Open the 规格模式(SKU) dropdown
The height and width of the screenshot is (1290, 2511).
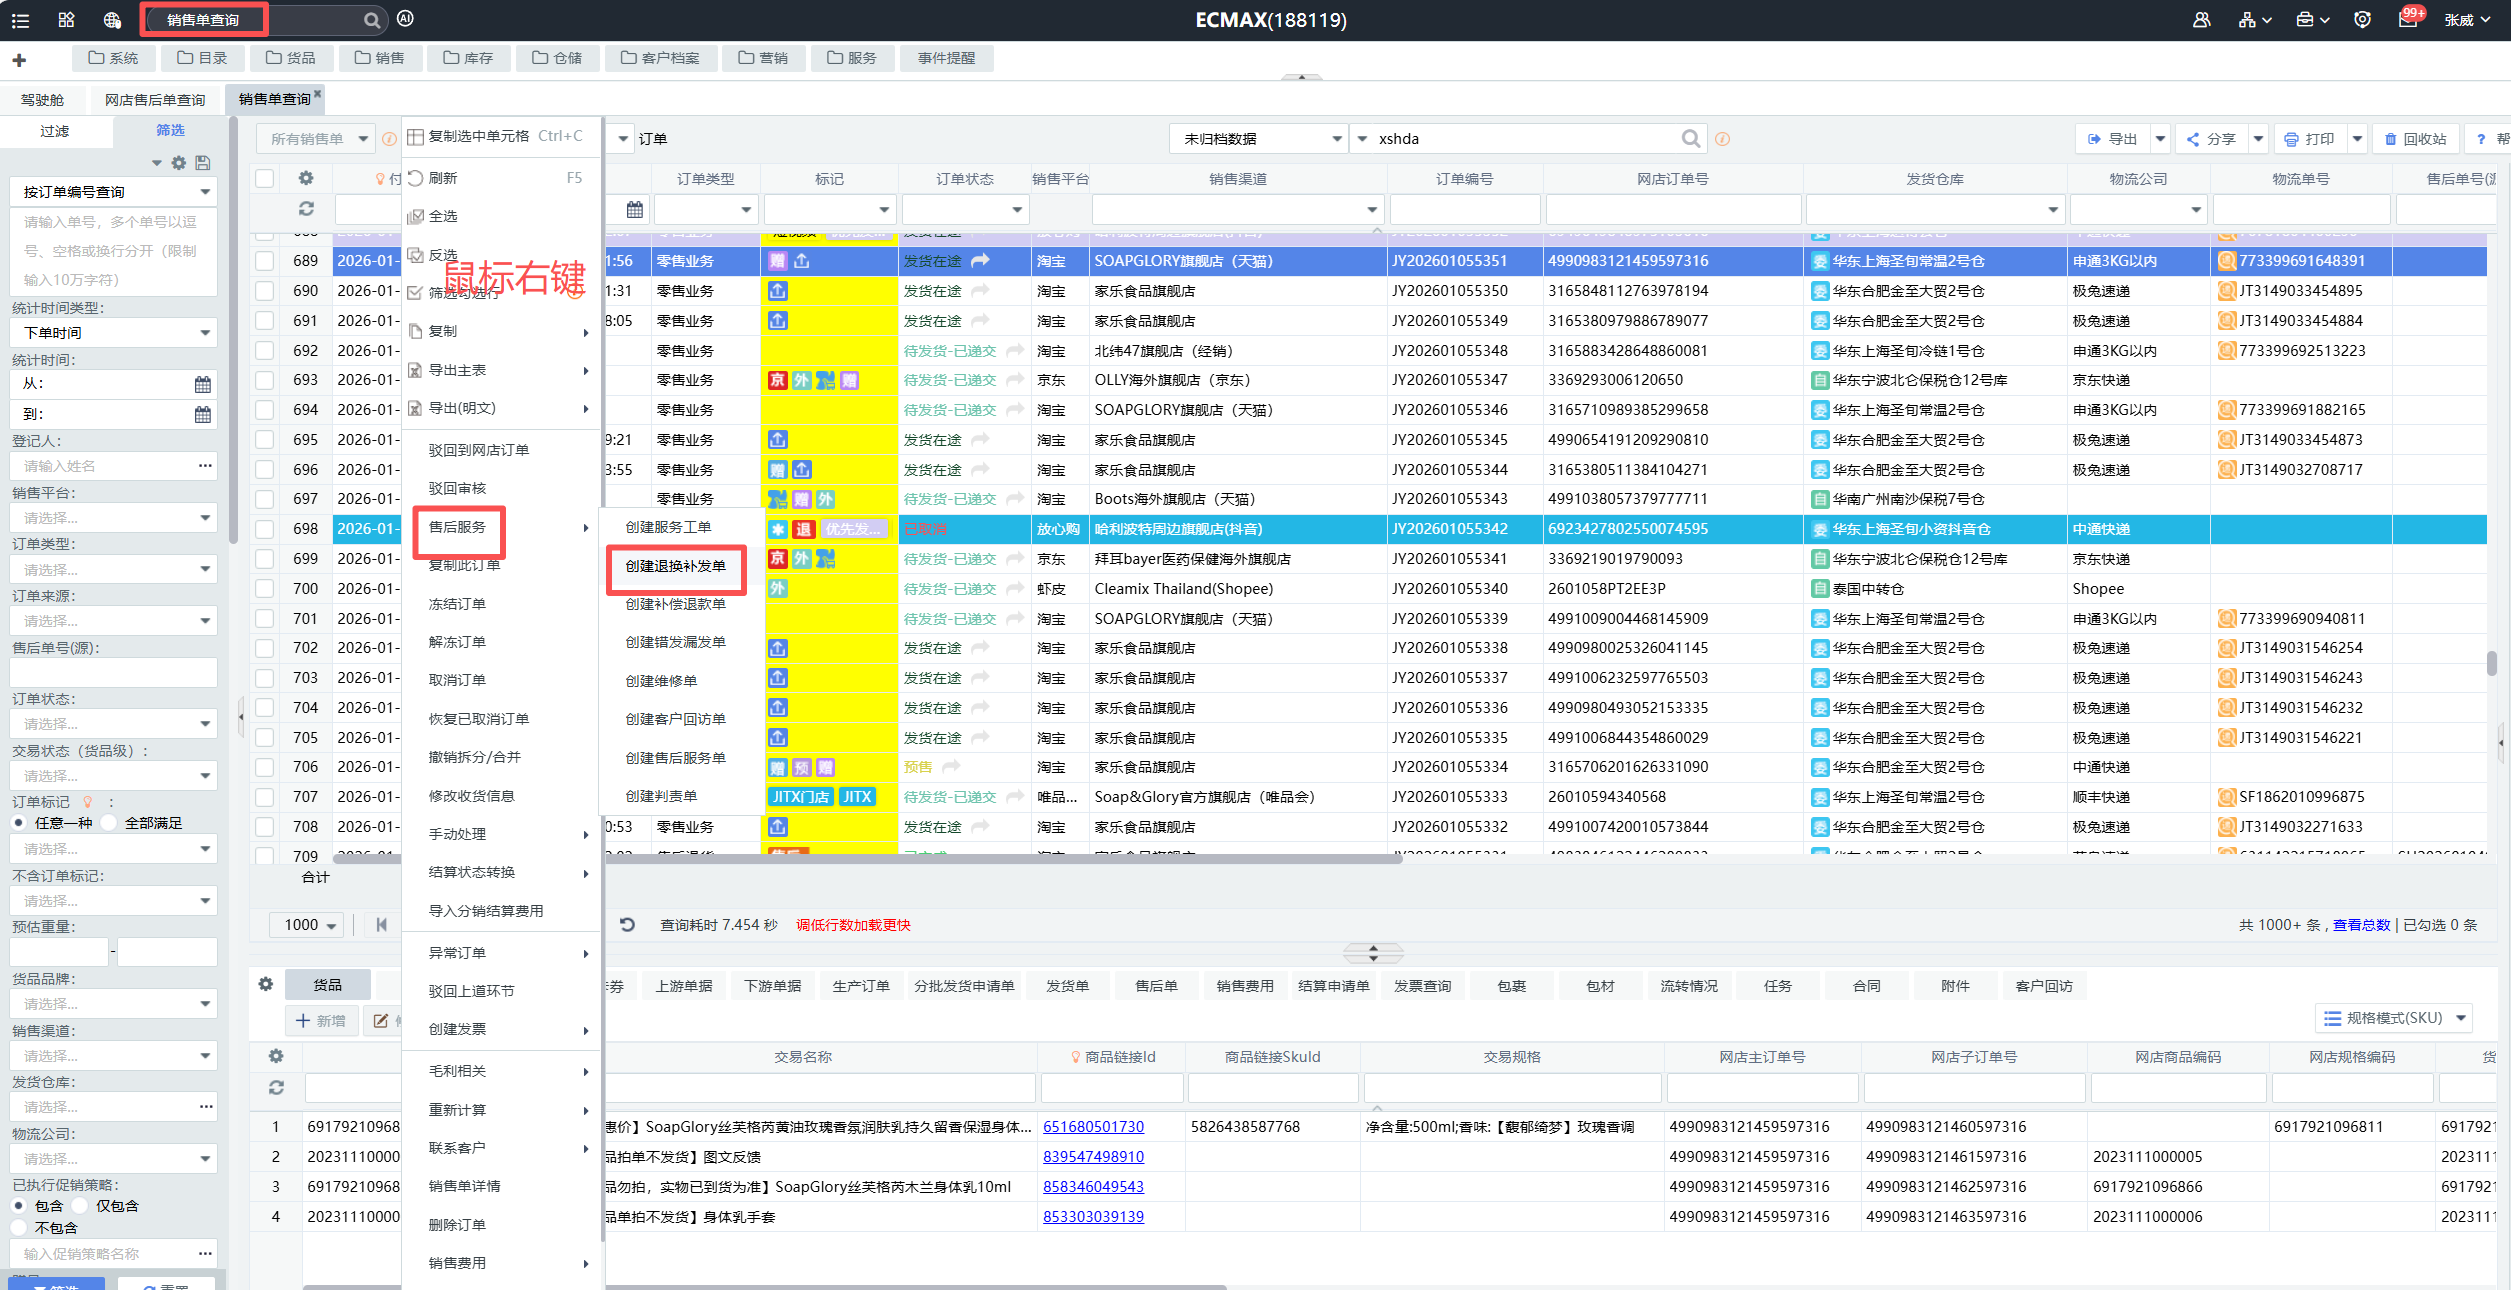[x=2394, y=1018]
